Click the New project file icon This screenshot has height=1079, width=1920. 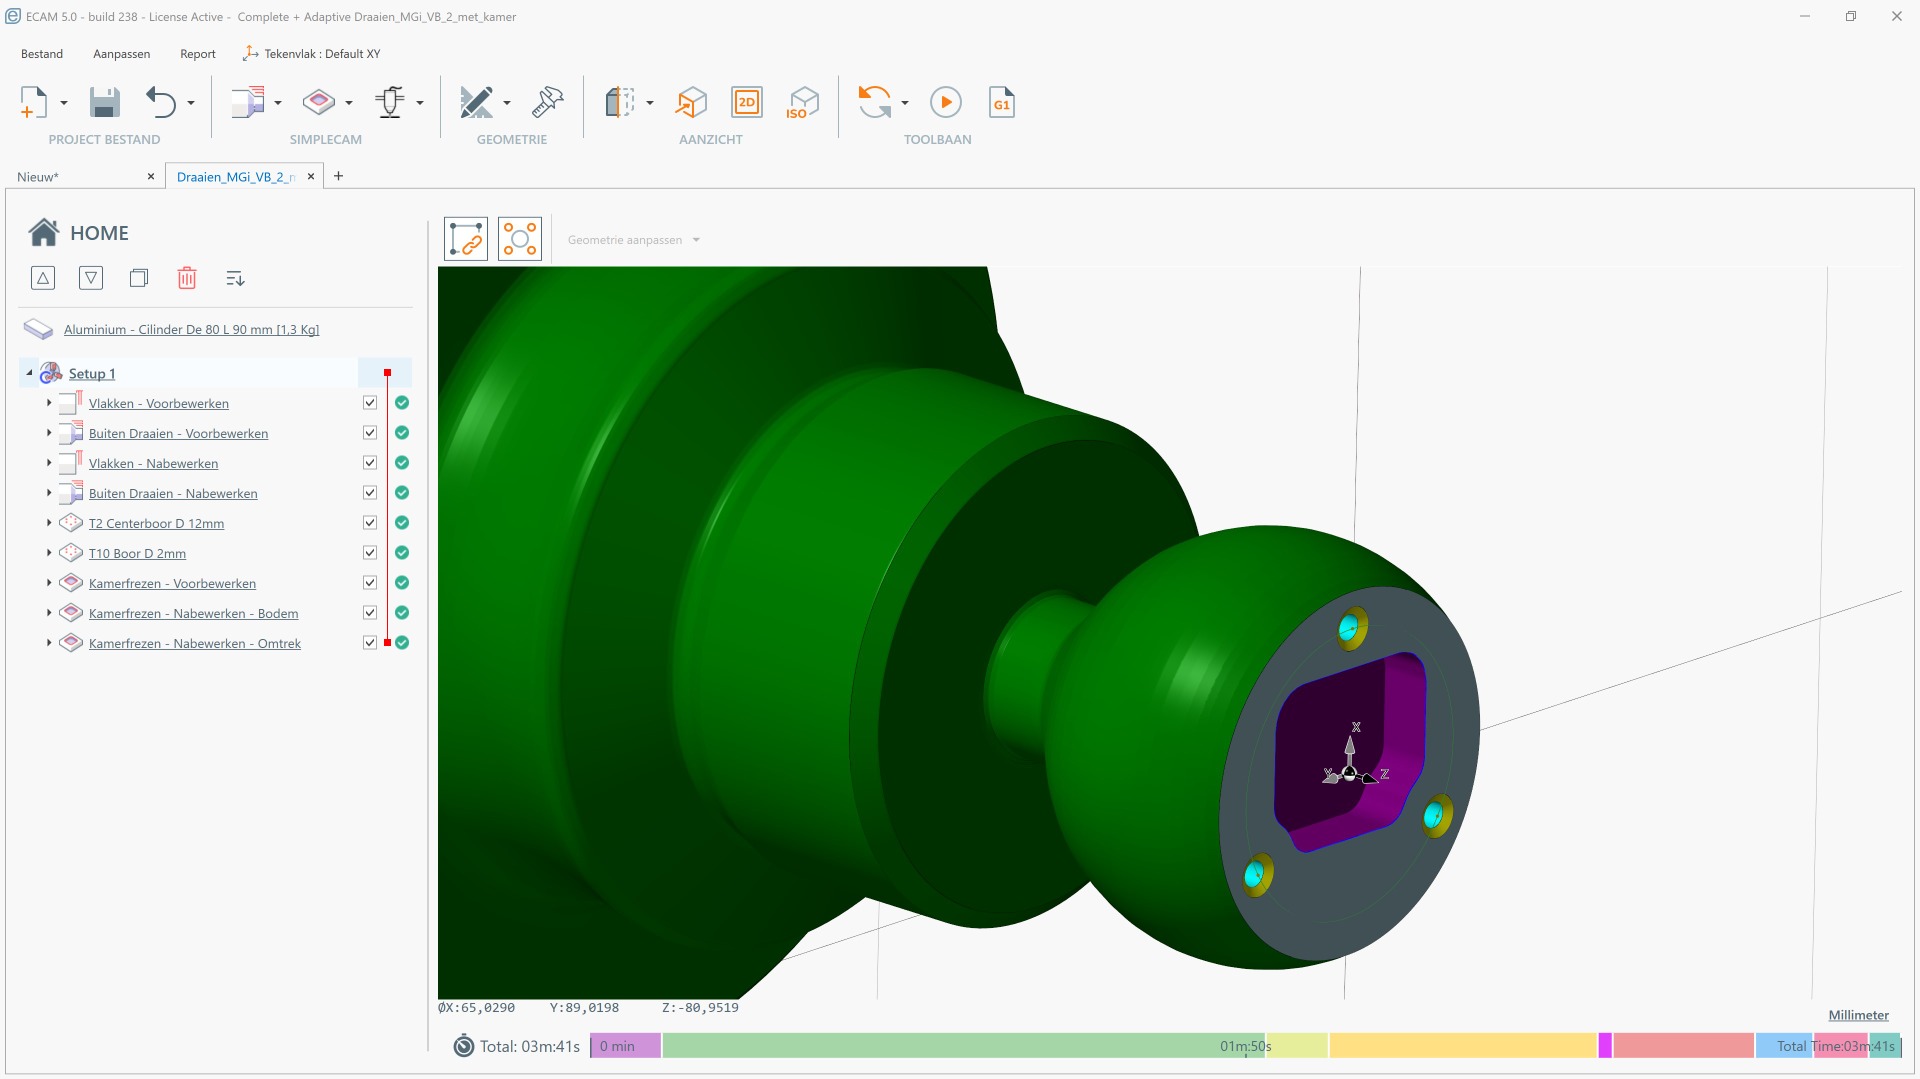(x=34, y=102)
